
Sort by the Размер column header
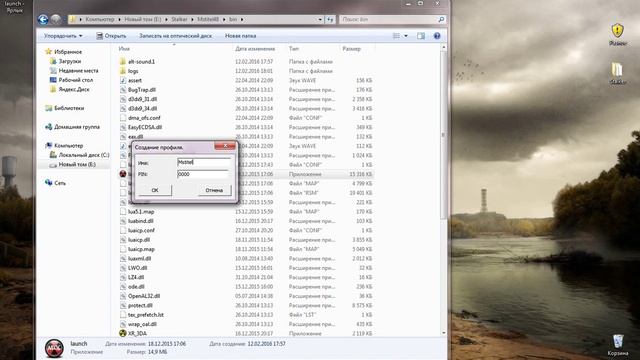351,49
